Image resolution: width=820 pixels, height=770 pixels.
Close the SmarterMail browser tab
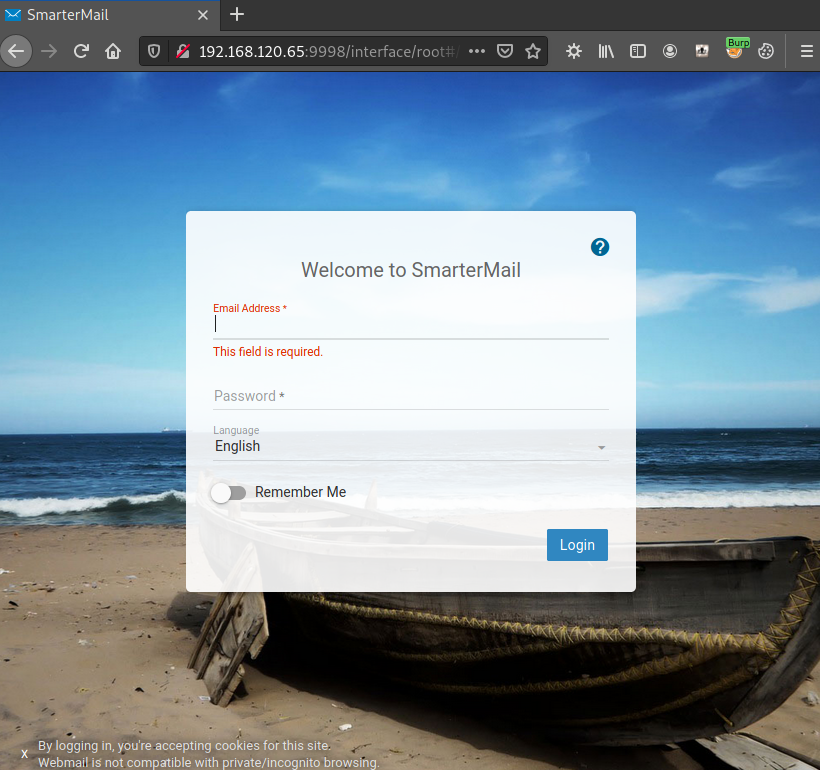[203, 15]
